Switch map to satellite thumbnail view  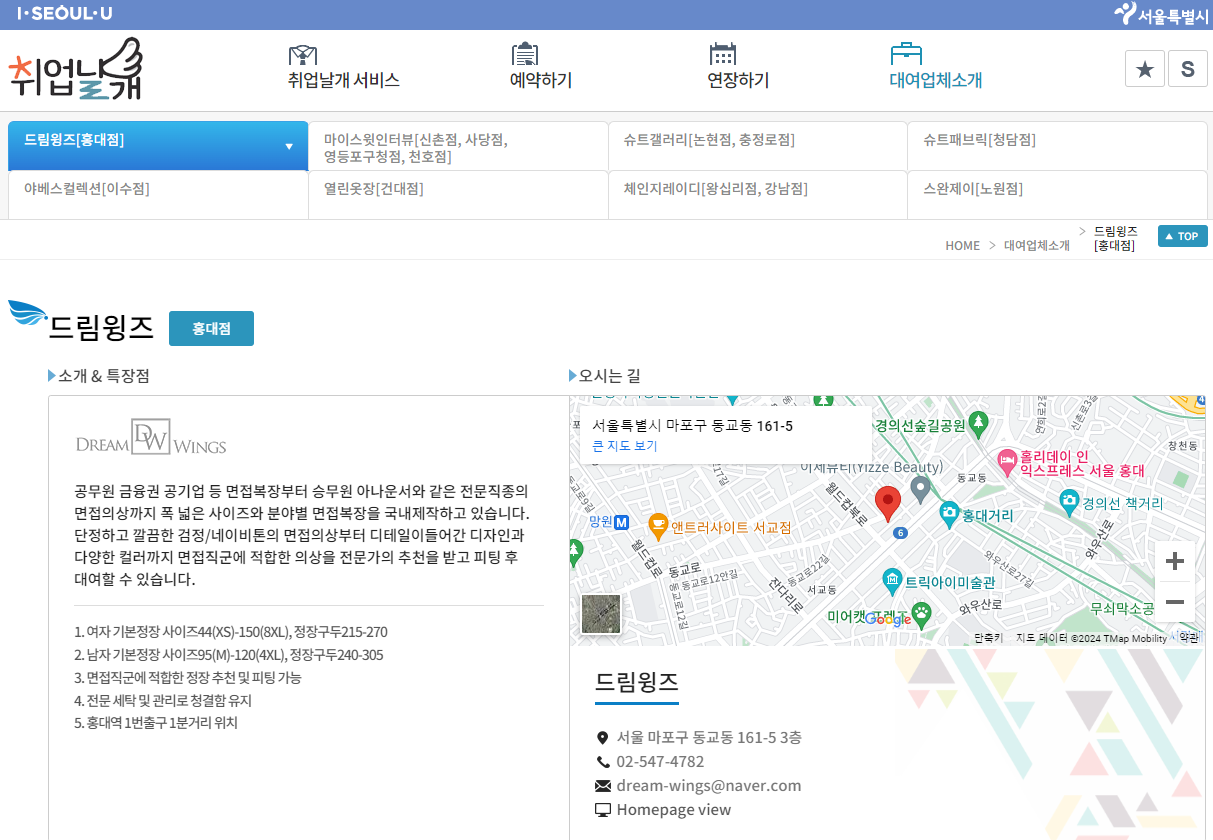coord(601,614)
